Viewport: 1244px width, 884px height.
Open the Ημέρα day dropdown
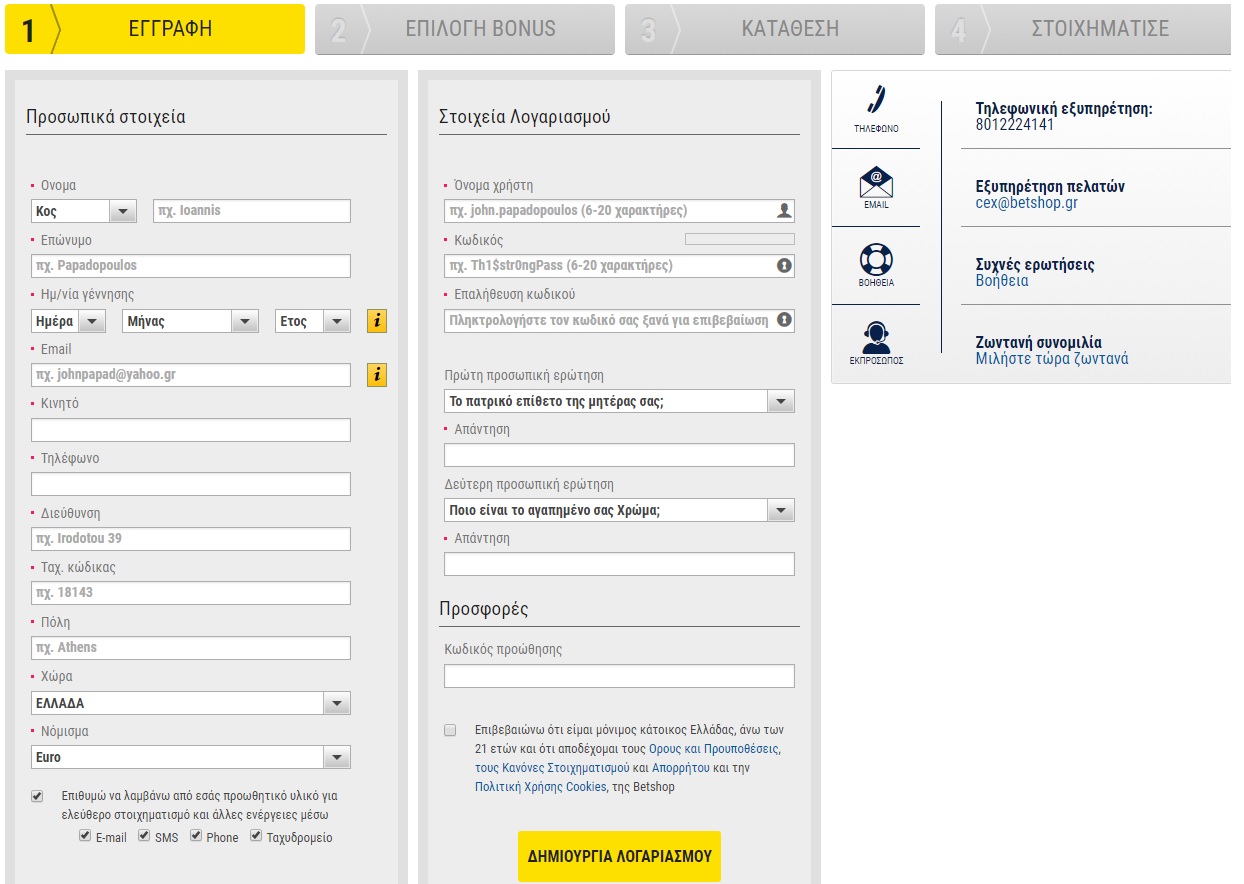[69, 321]
